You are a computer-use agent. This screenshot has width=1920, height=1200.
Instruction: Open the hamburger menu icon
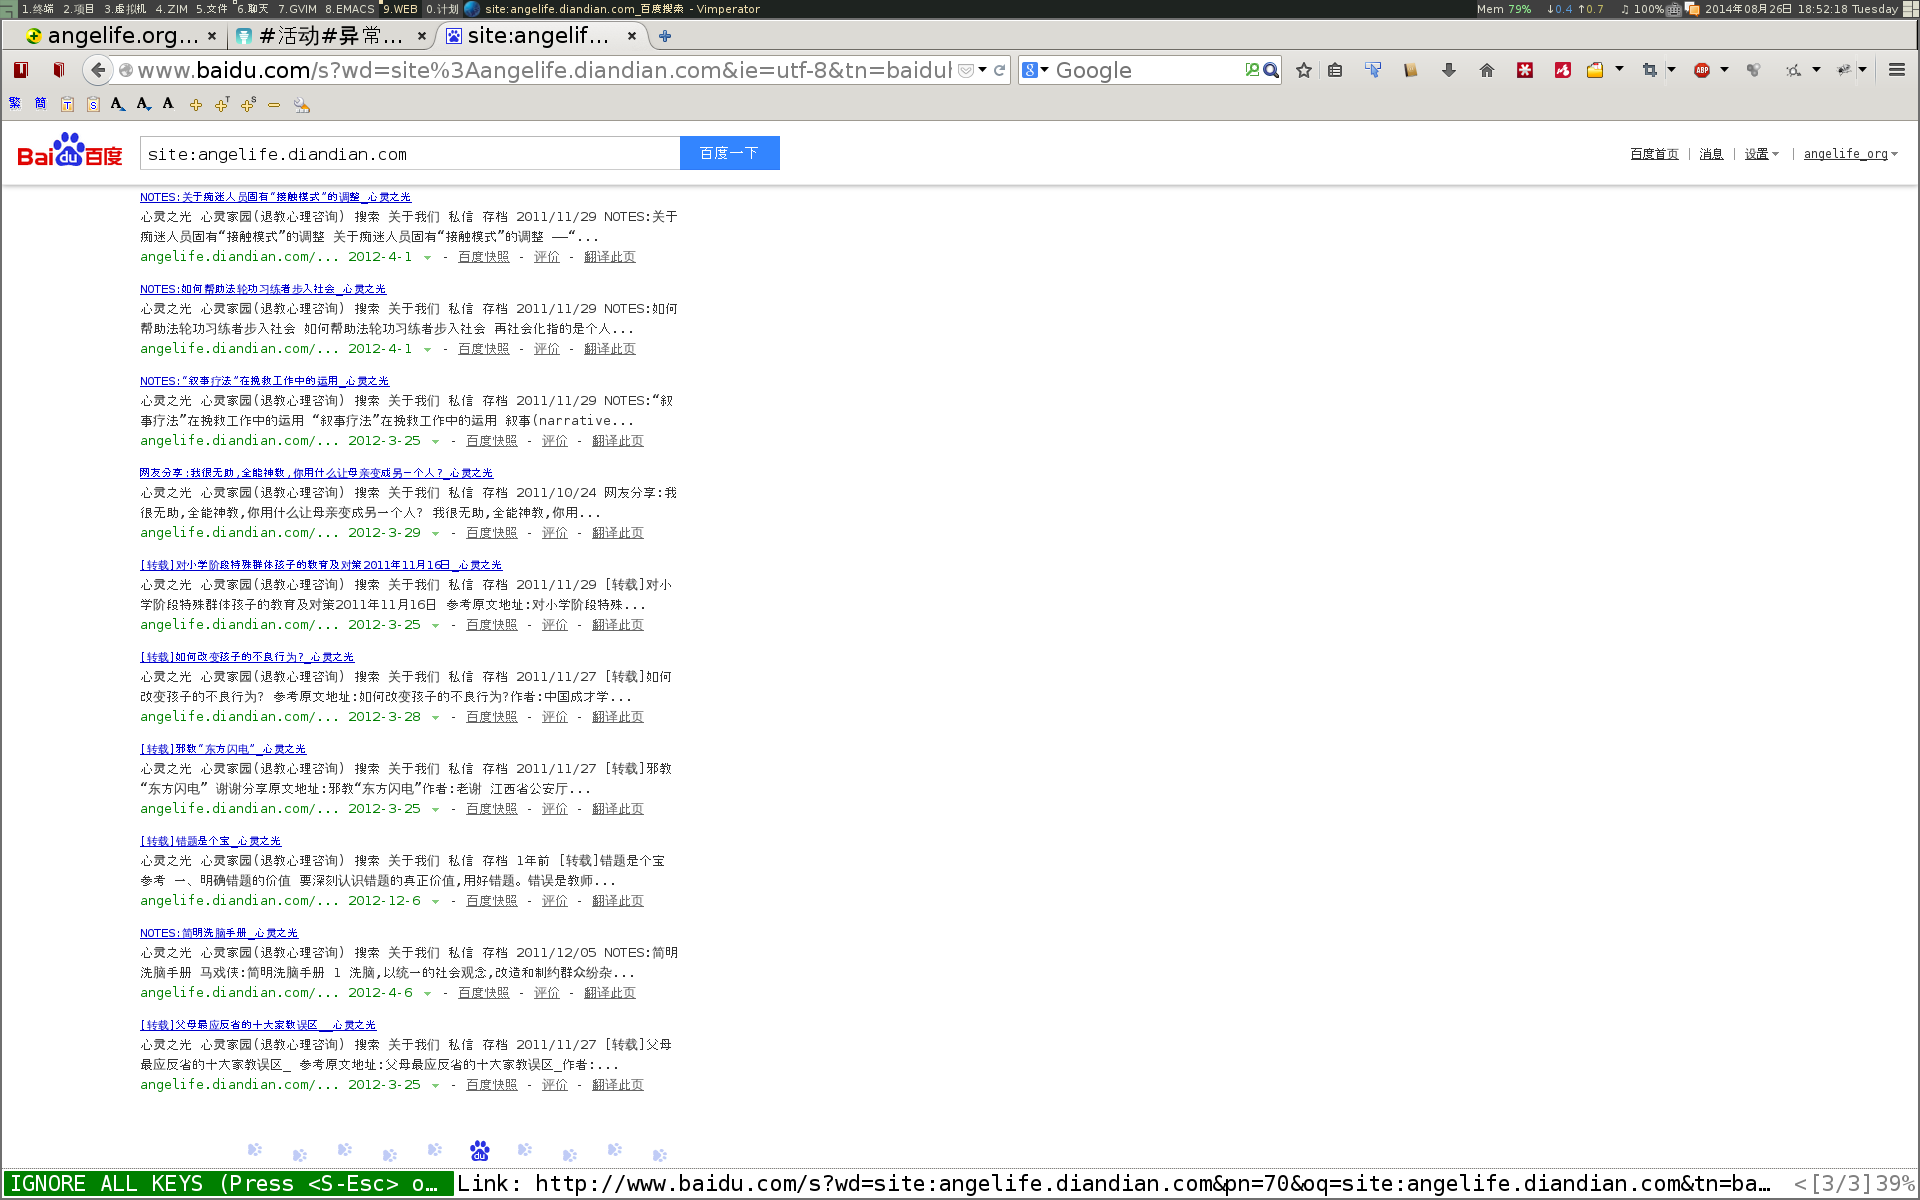point(1896,70)
